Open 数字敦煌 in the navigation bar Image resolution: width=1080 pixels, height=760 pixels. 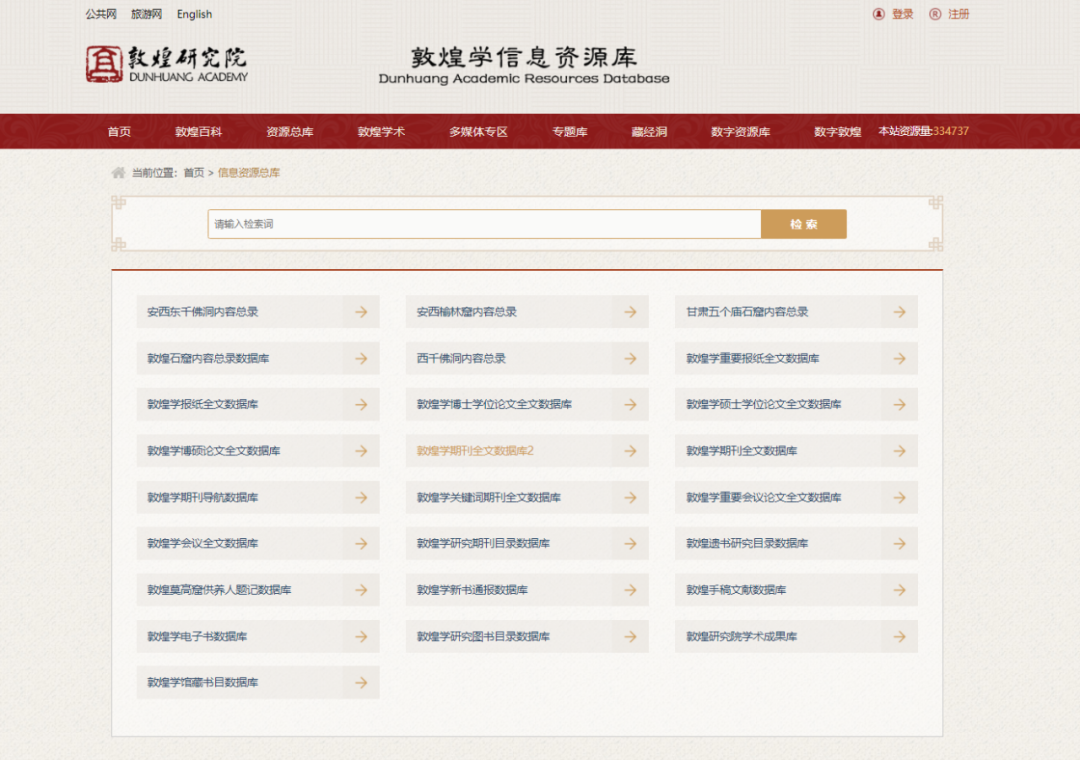838,132
